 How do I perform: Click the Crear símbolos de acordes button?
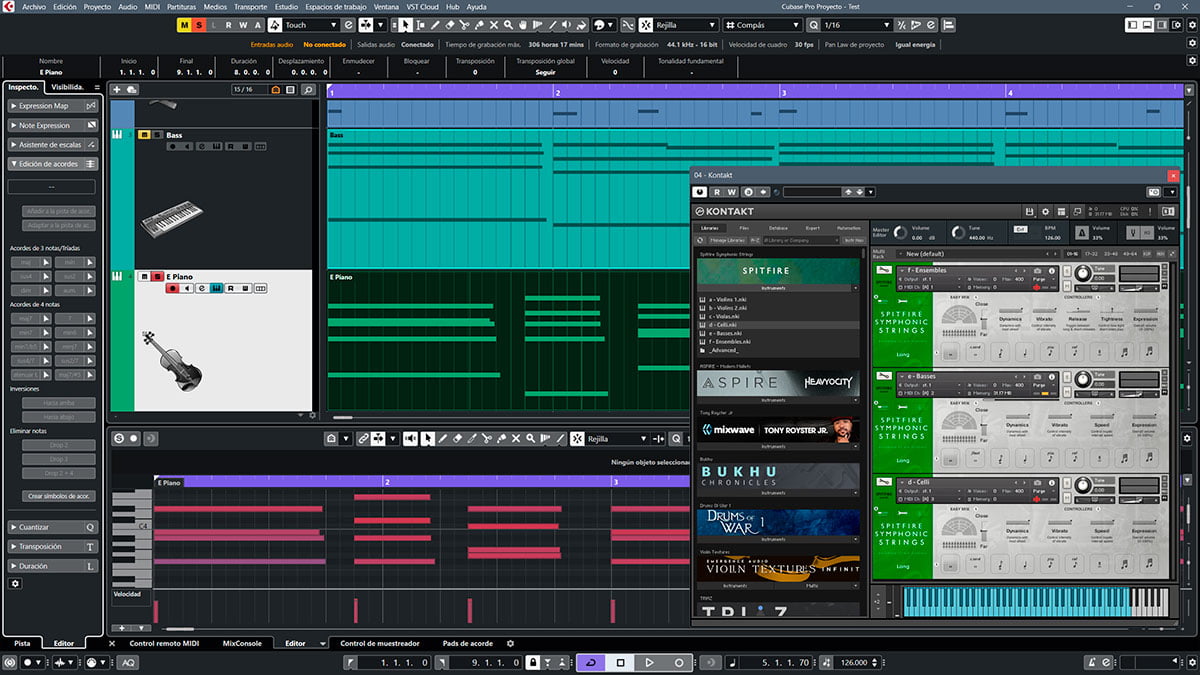(x=58, y=496)
